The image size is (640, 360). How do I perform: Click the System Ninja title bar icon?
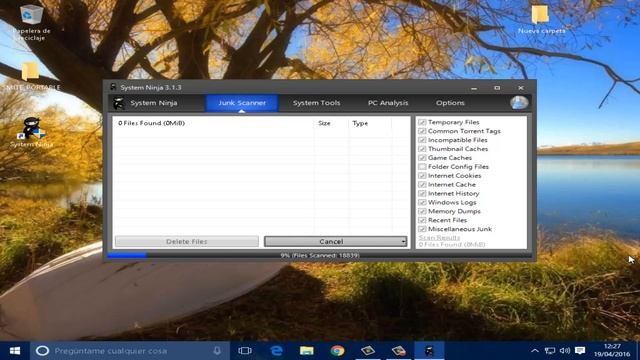tap(113, 87)
